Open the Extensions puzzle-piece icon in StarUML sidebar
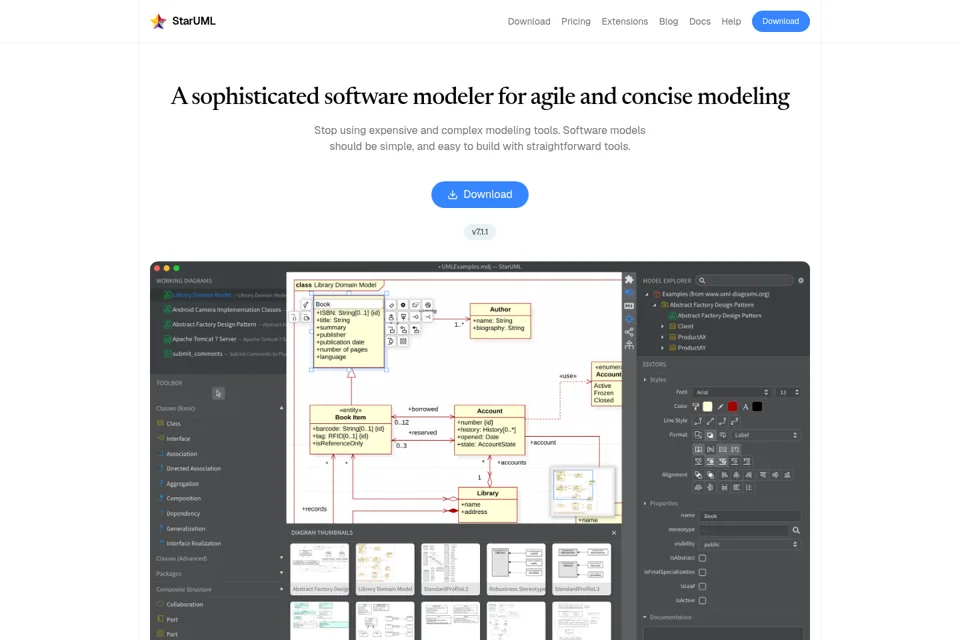960x640 pixels. 629,279
